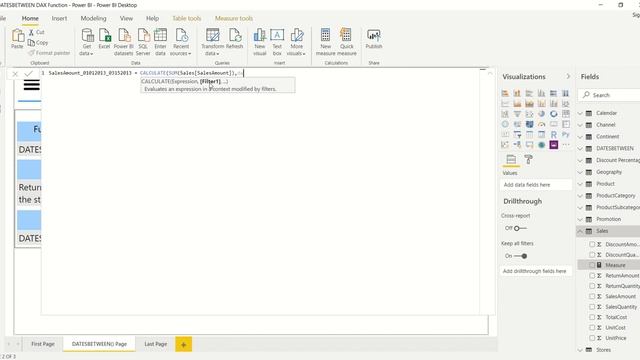
Task: Switch to the Home ribbon tab
Action: click(x=30, y=18)
